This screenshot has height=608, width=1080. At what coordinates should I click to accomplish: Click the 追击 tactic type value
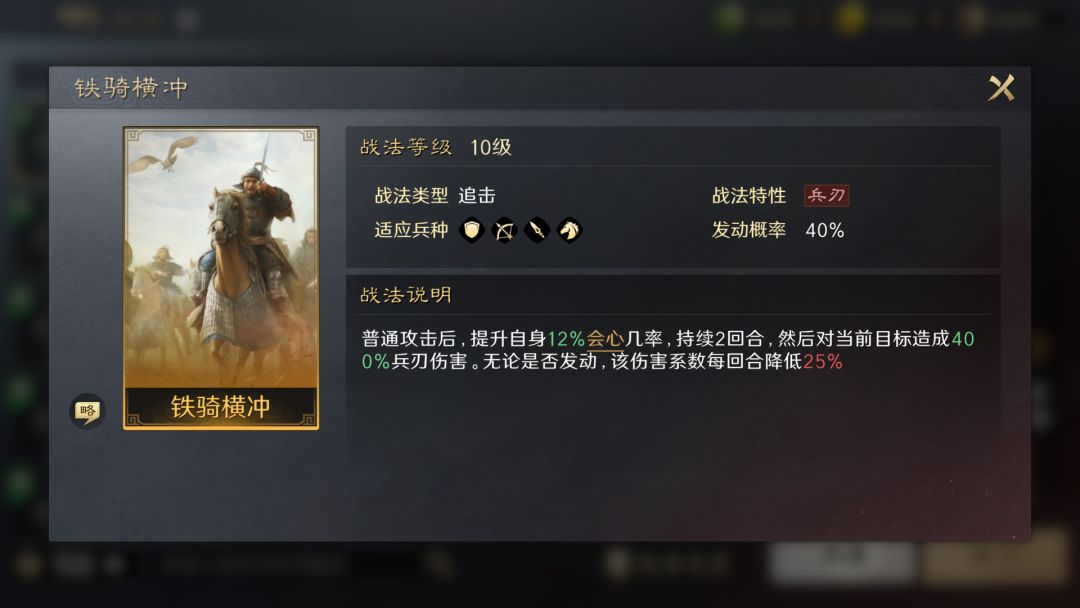click(477, 196)
